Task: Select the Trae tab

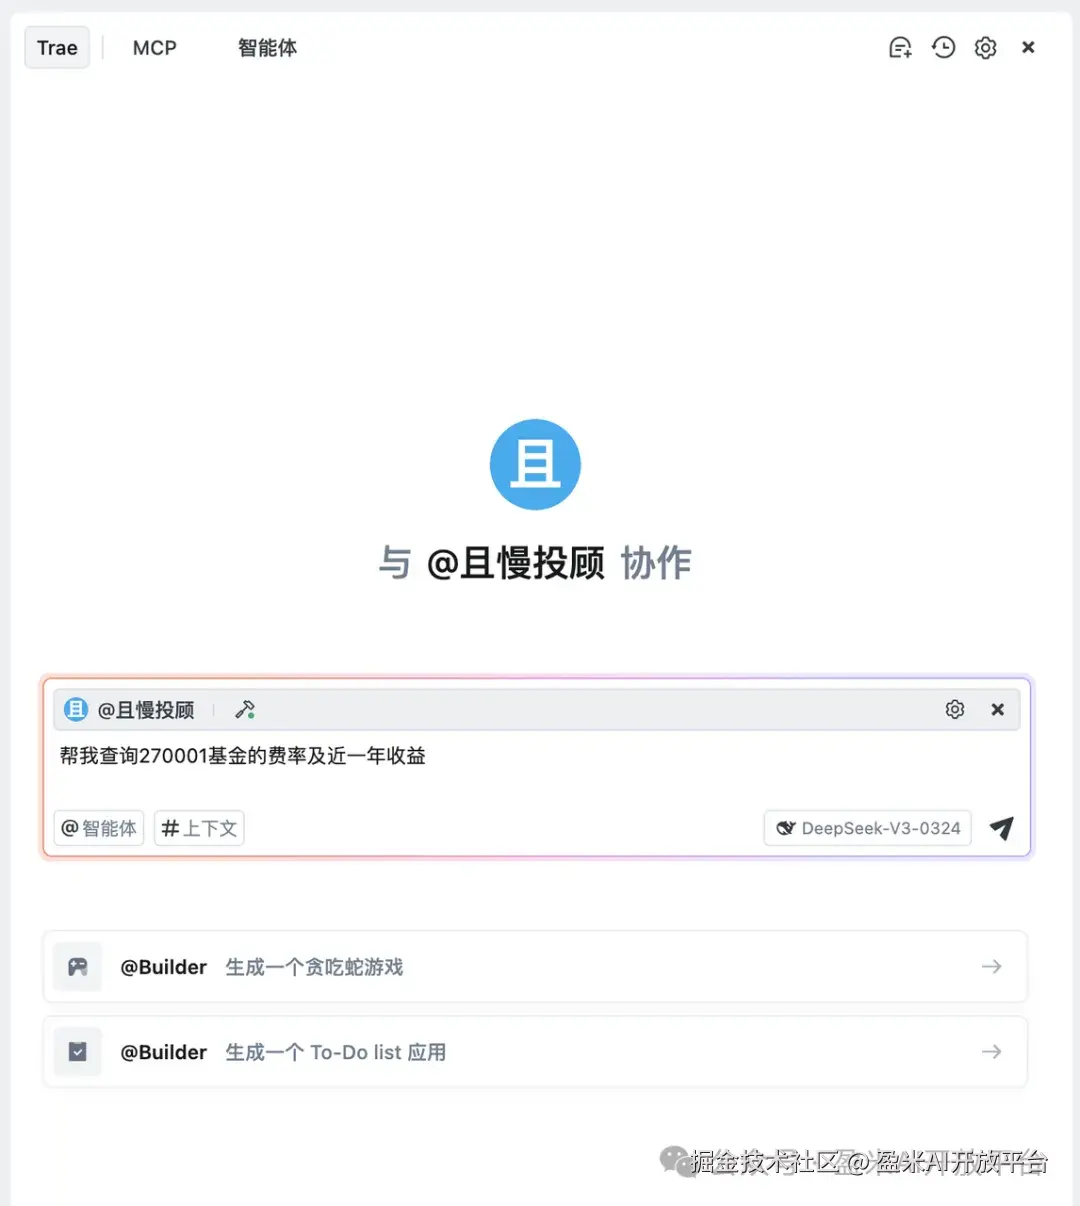Action: point(56,47)
